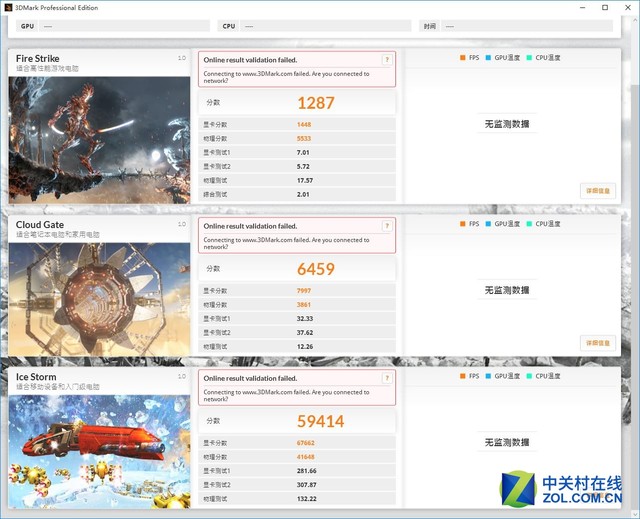The width and height of the screenshot is (640, 519).
Task: Click the Ice Storm benchmark thumbnail
Action: (x=99, y=451)
